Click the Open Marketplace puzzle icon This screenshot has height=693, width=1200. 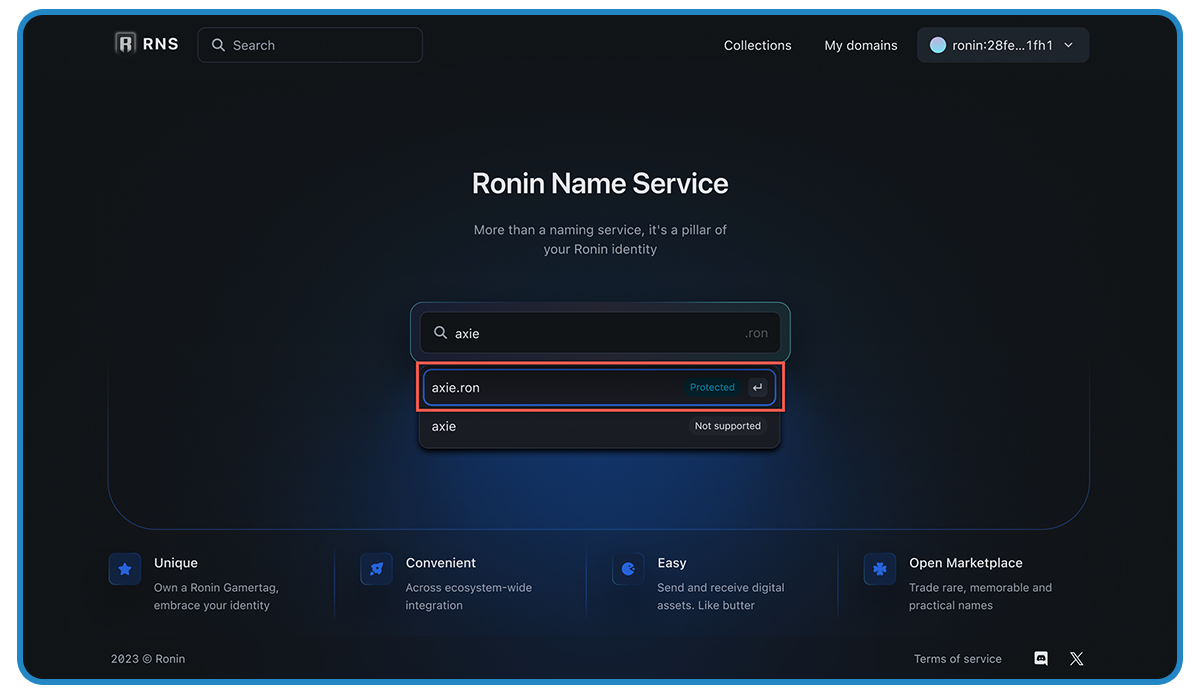point(880,569)
